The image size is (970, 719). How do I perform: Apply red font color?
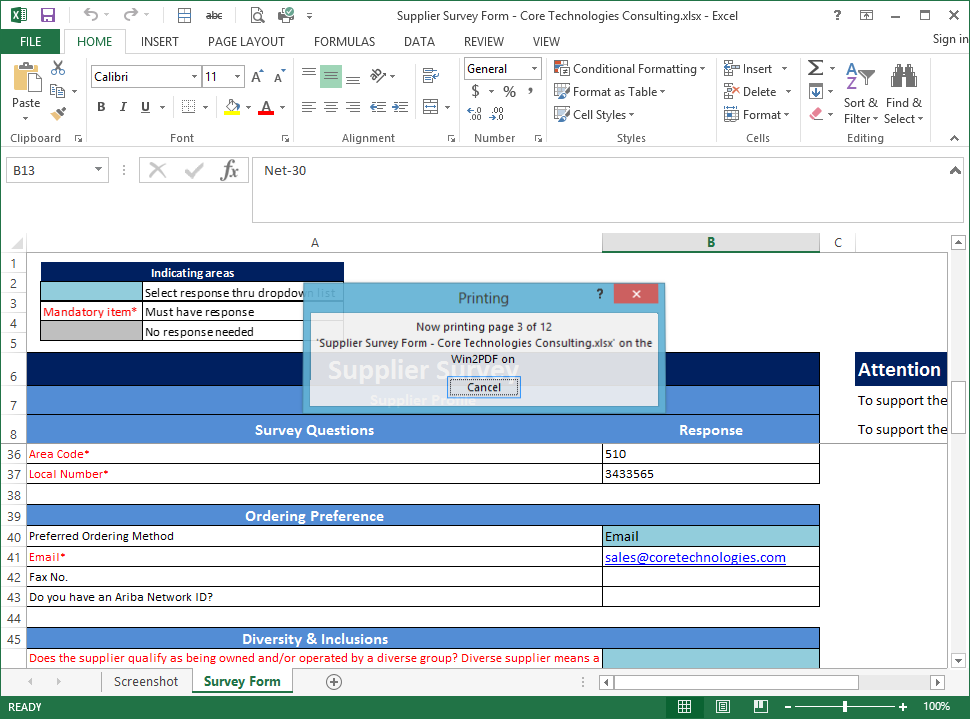266,107
